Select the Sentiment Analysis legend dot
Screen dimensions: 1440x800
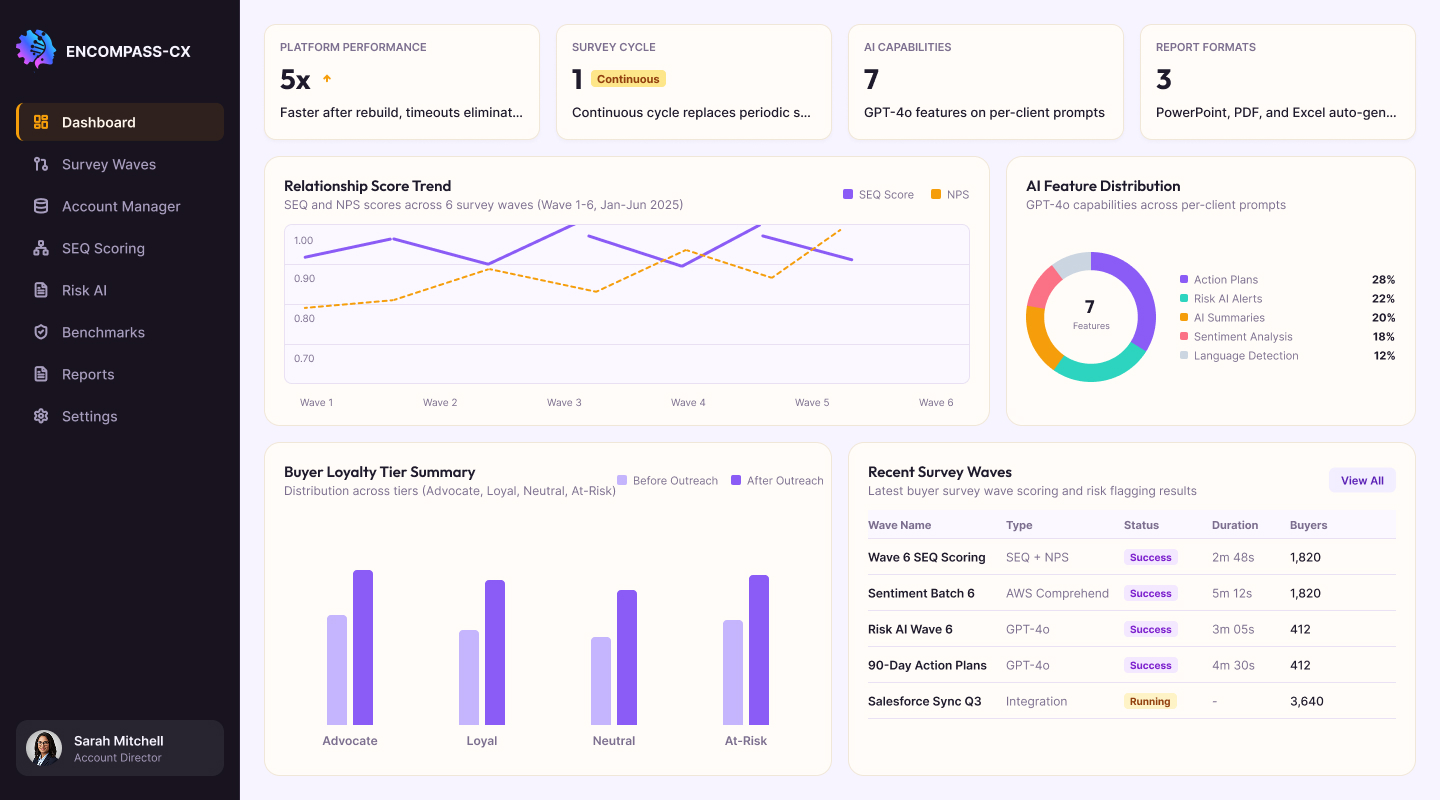(x=1184, y=337)
